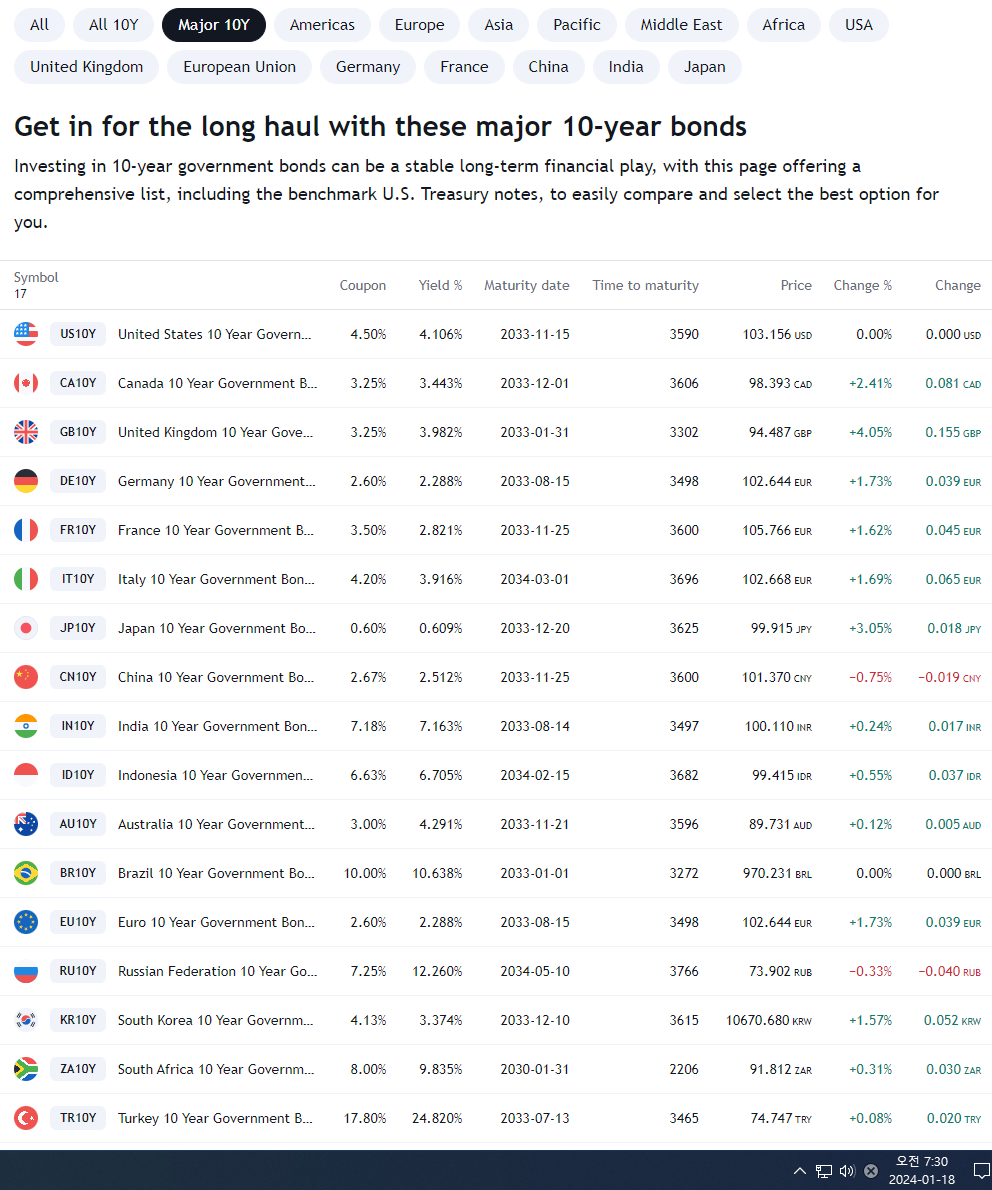The image size is (992, 1190).
Task: Select the Germany filter tab
Action: click(367, 67)
